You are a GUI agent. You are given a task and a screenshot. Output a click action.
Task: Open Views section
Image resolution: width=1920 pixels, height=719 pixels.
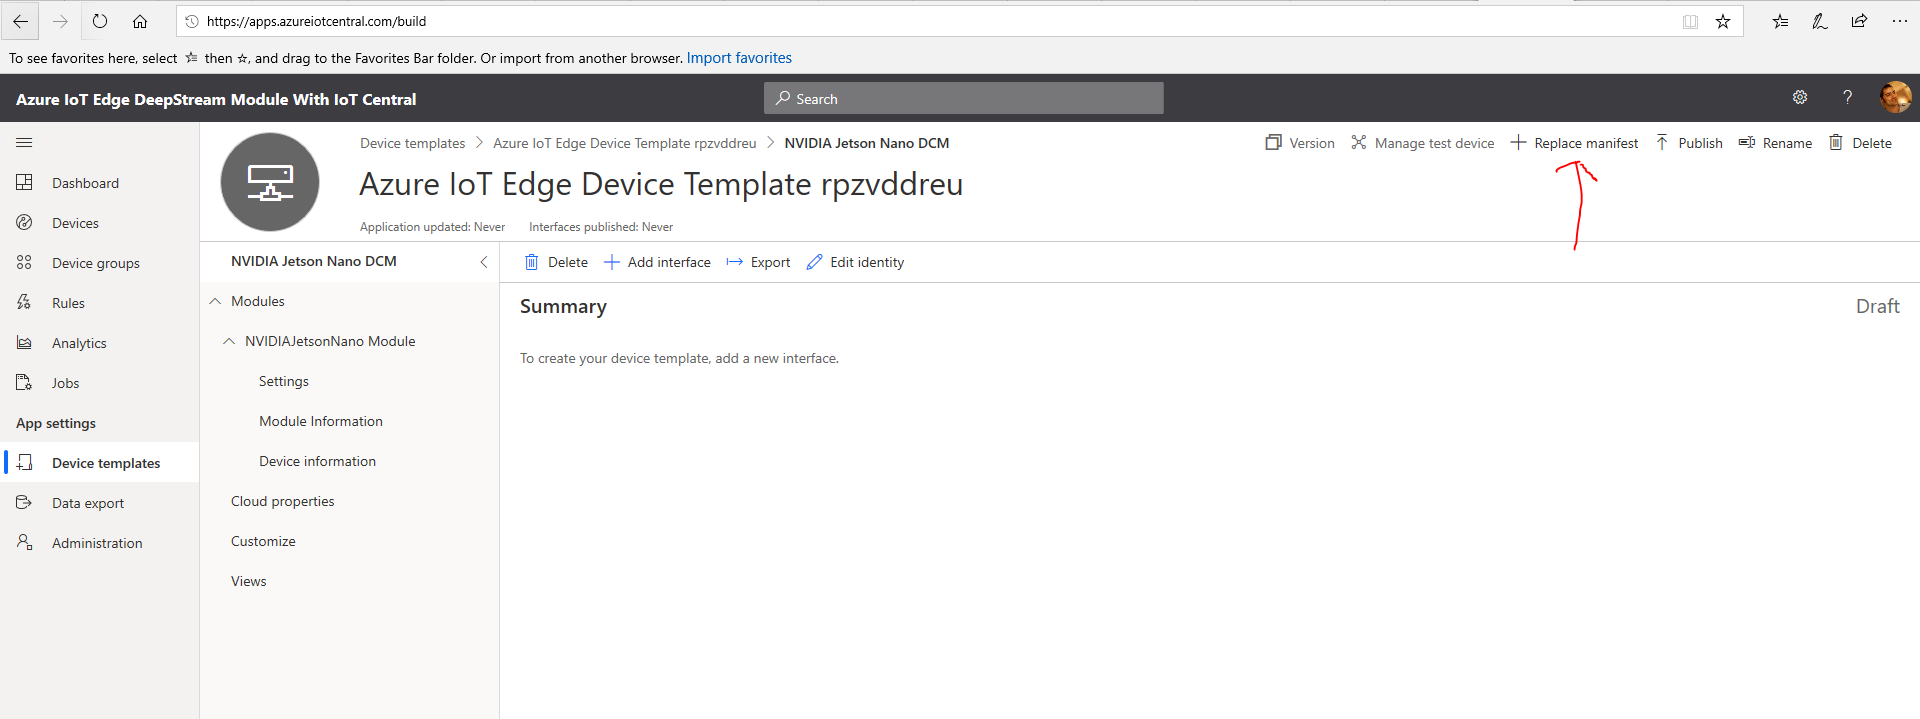tap(249, 581)
